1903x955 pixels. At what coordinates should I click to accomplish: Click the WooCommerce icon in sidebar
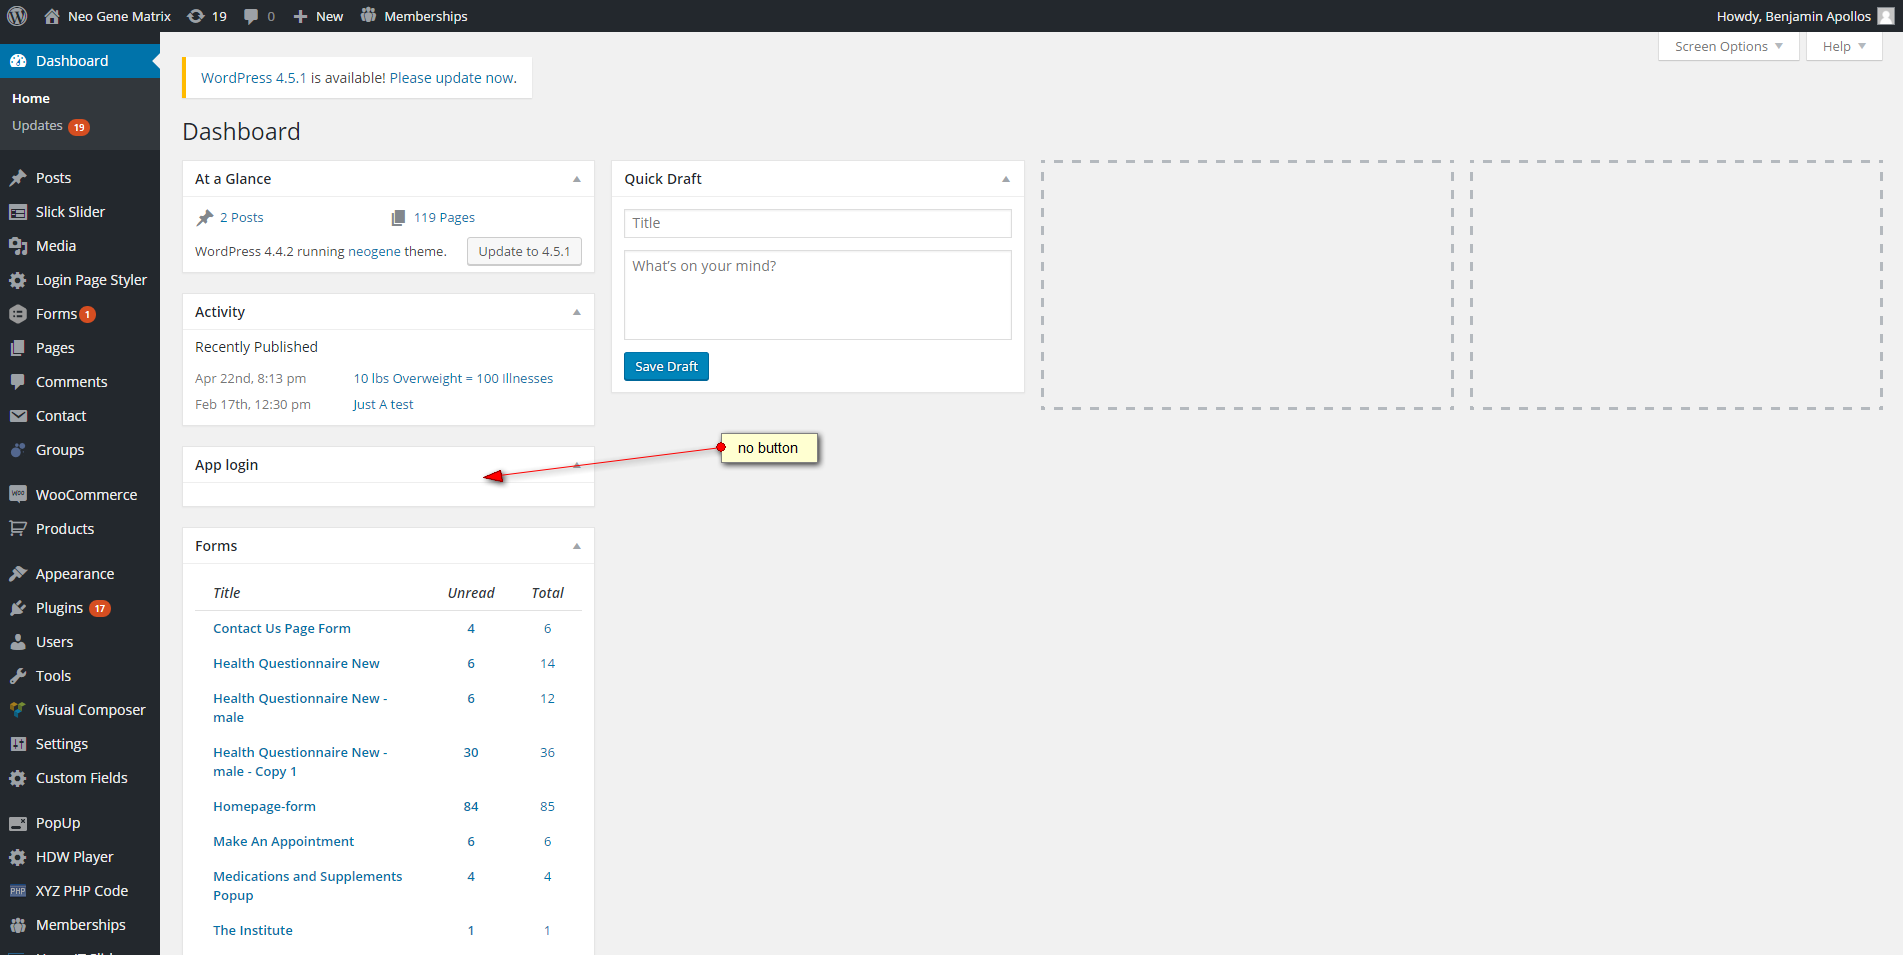click(x=18, y=495)
